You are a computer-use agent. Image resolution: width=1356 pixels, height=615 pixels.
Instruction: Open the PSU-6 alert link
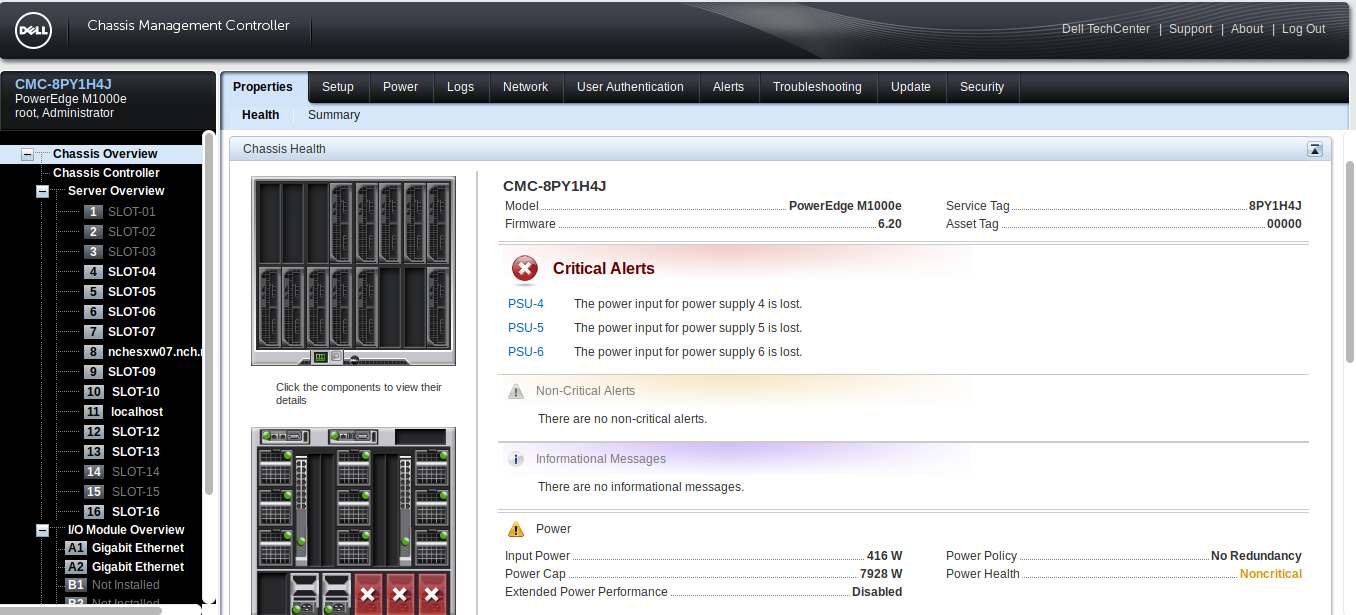(526, 352)
